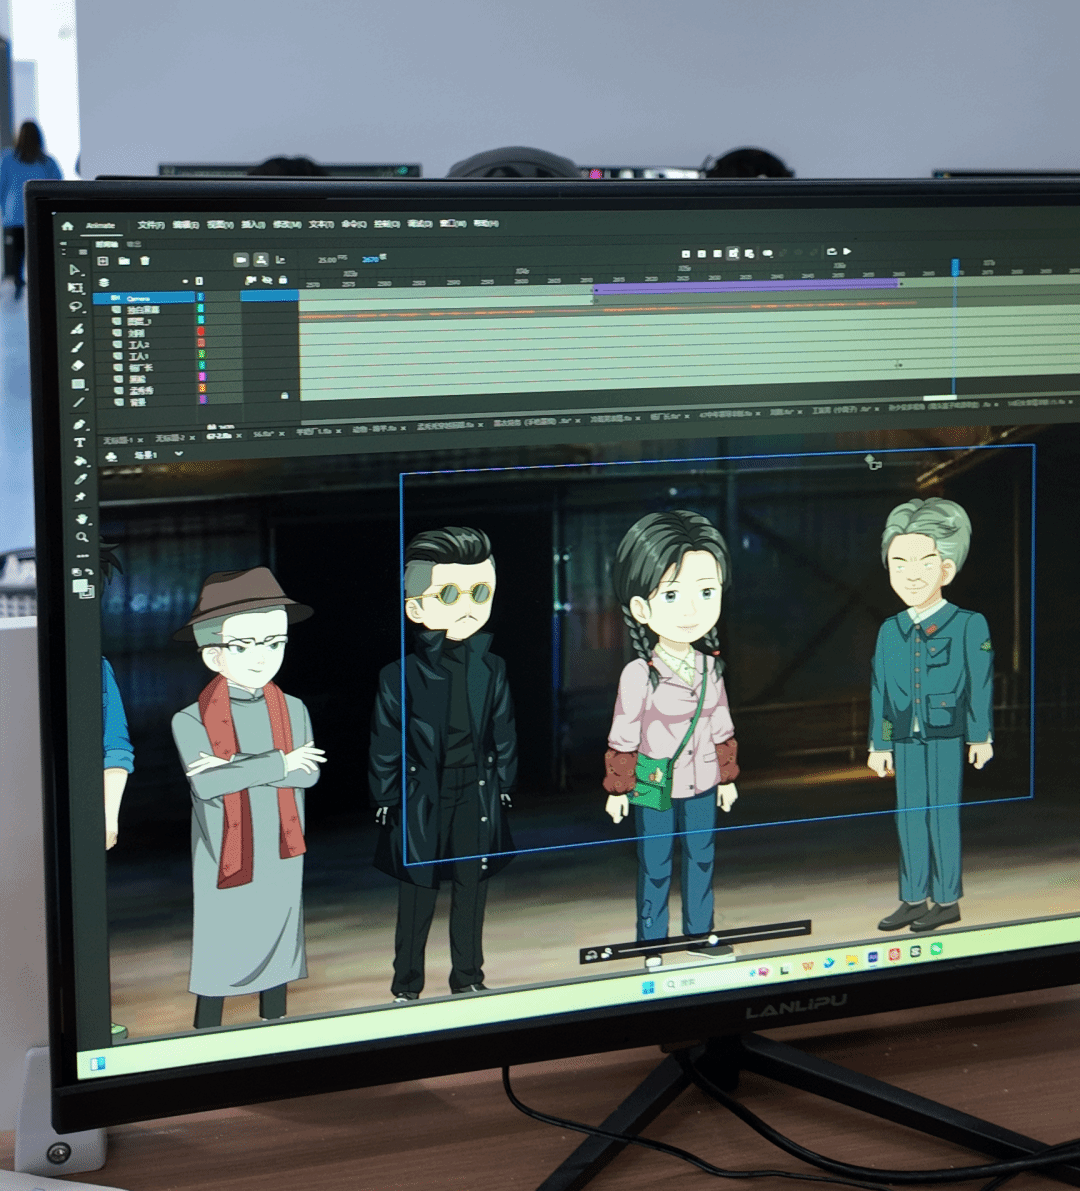Toggle the camera button in timeline
The width and height of the screenshot is (1080, 1191).
[x=241, y=260]
